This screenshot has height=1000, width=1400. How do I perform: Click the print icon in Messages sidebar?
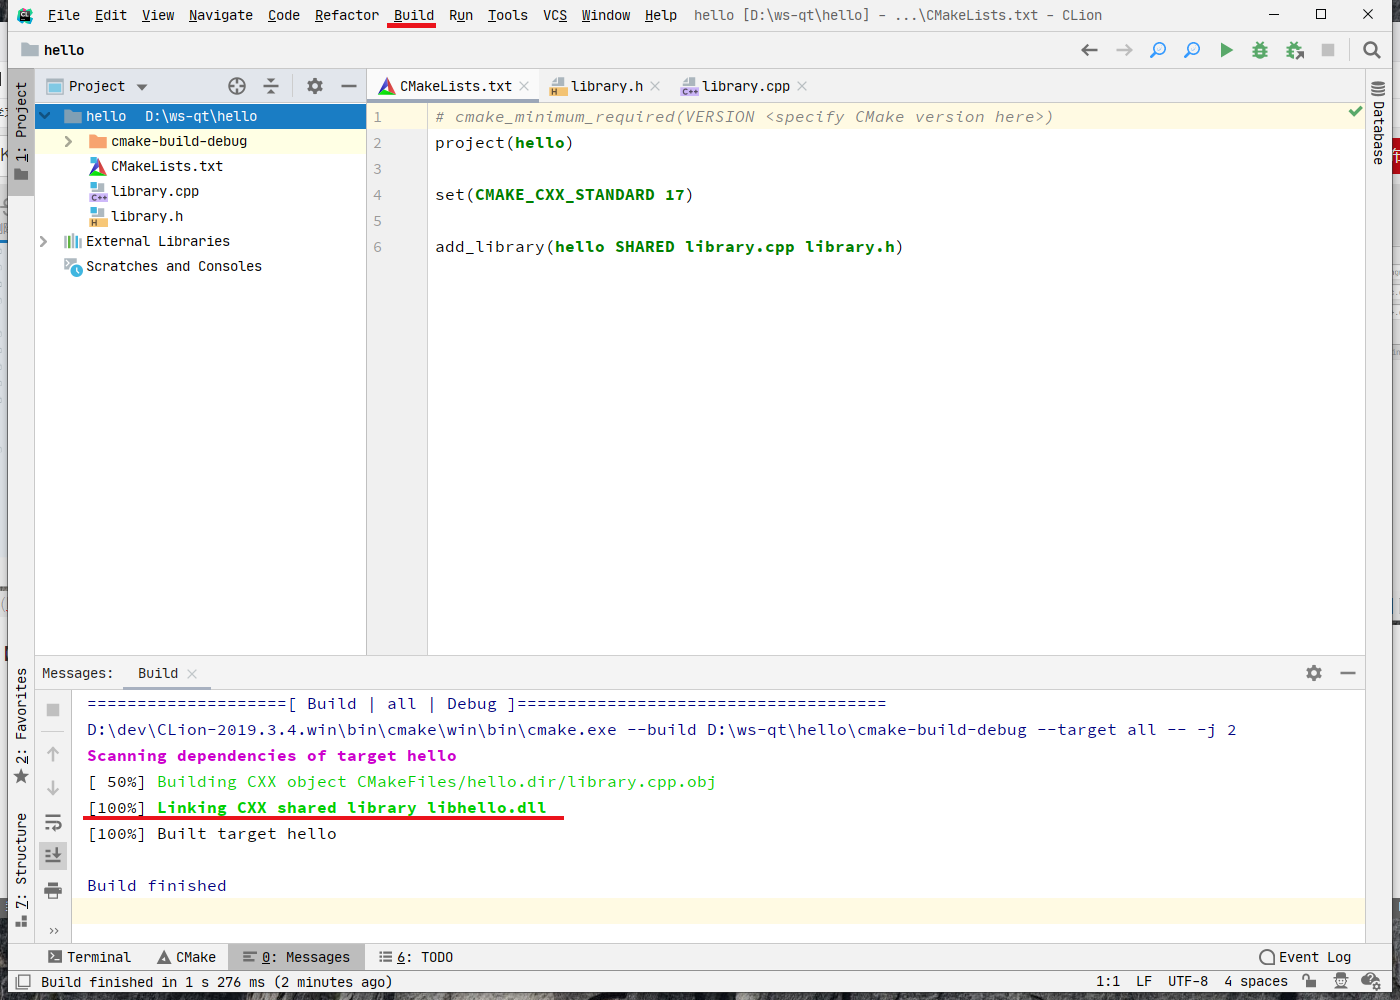(53, 890)
